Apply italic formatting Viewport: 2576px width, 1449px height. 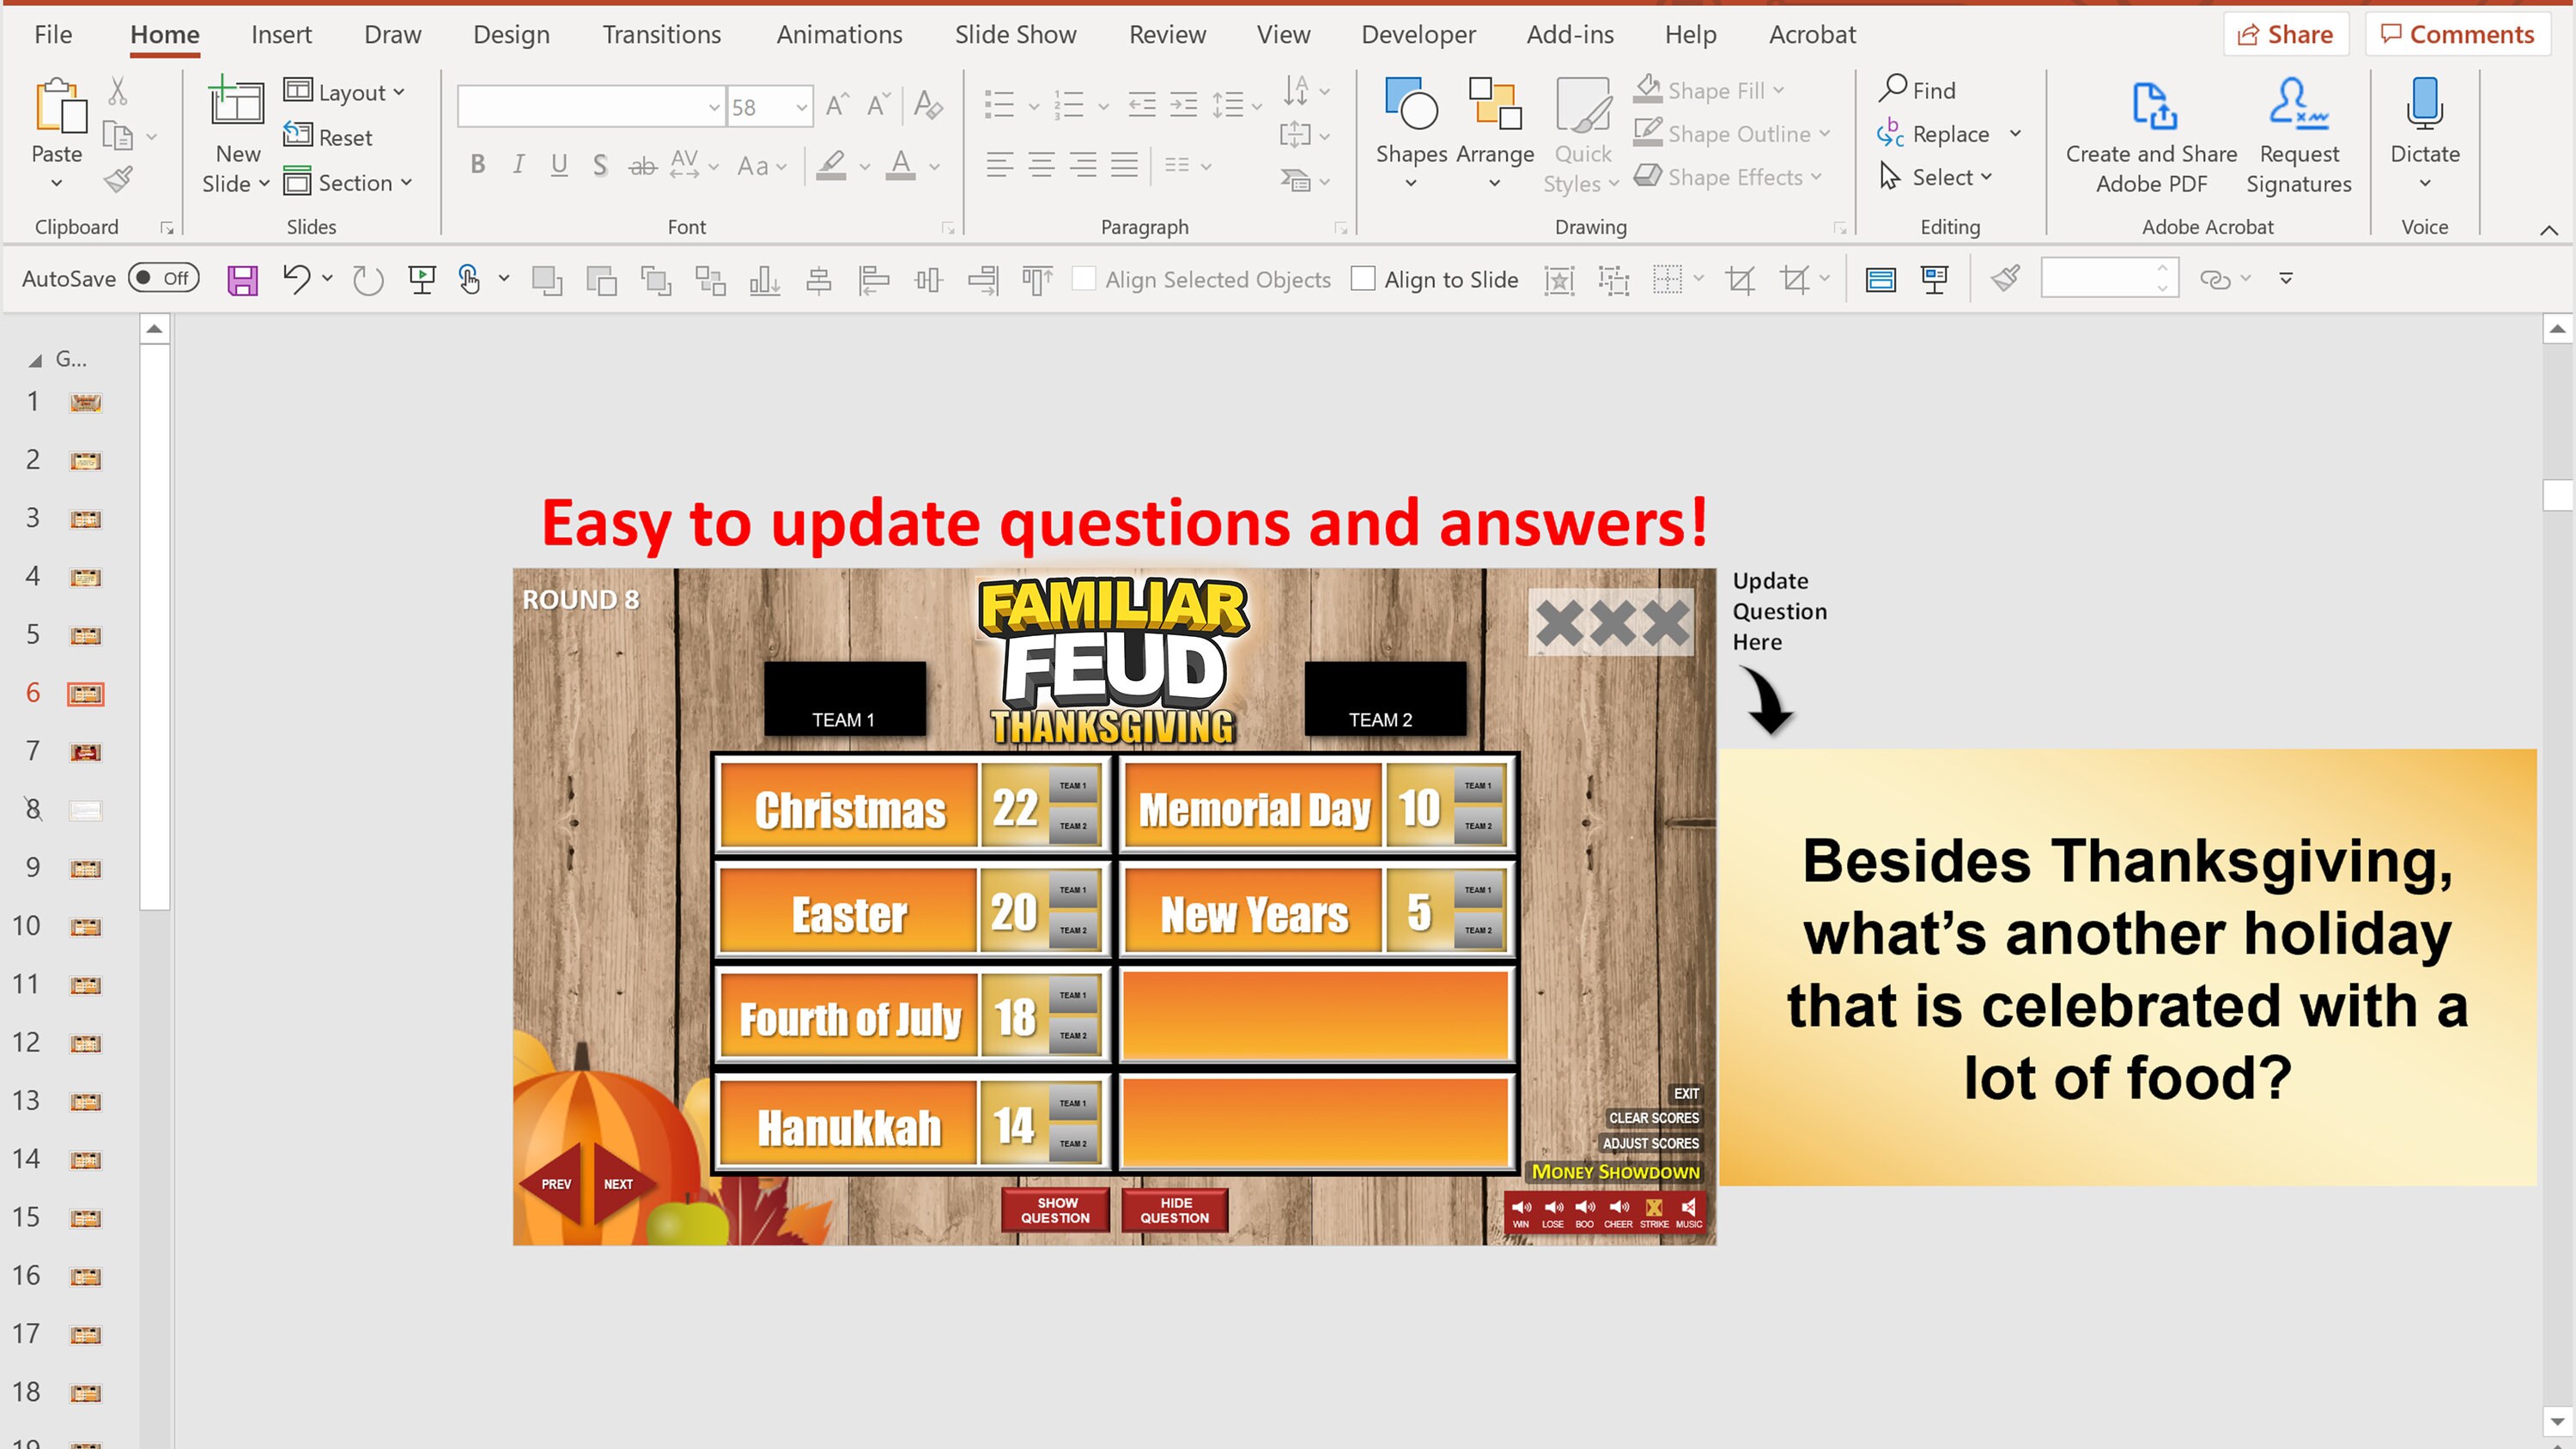pyautogui.click(x=518, y=165)
